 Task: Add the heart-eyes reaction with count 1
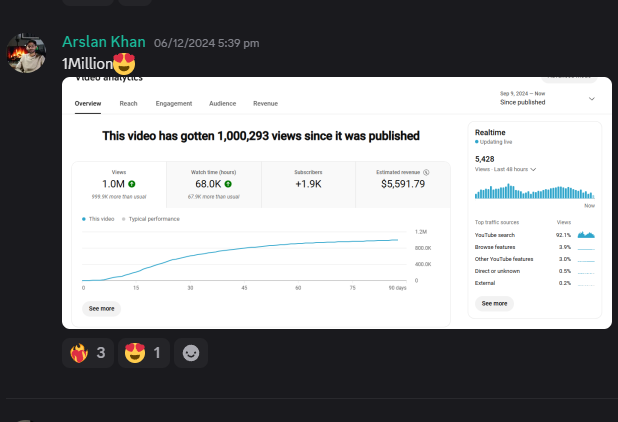[144, 353]
